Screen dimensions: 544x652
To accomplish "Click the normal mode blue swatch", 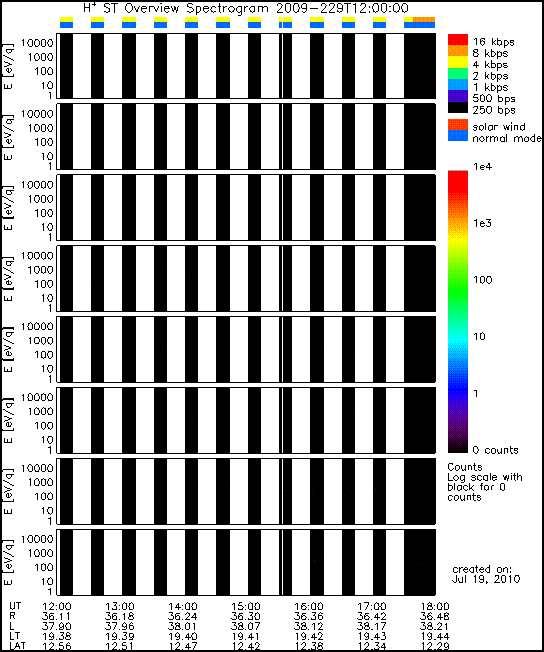I will point(458,136).
